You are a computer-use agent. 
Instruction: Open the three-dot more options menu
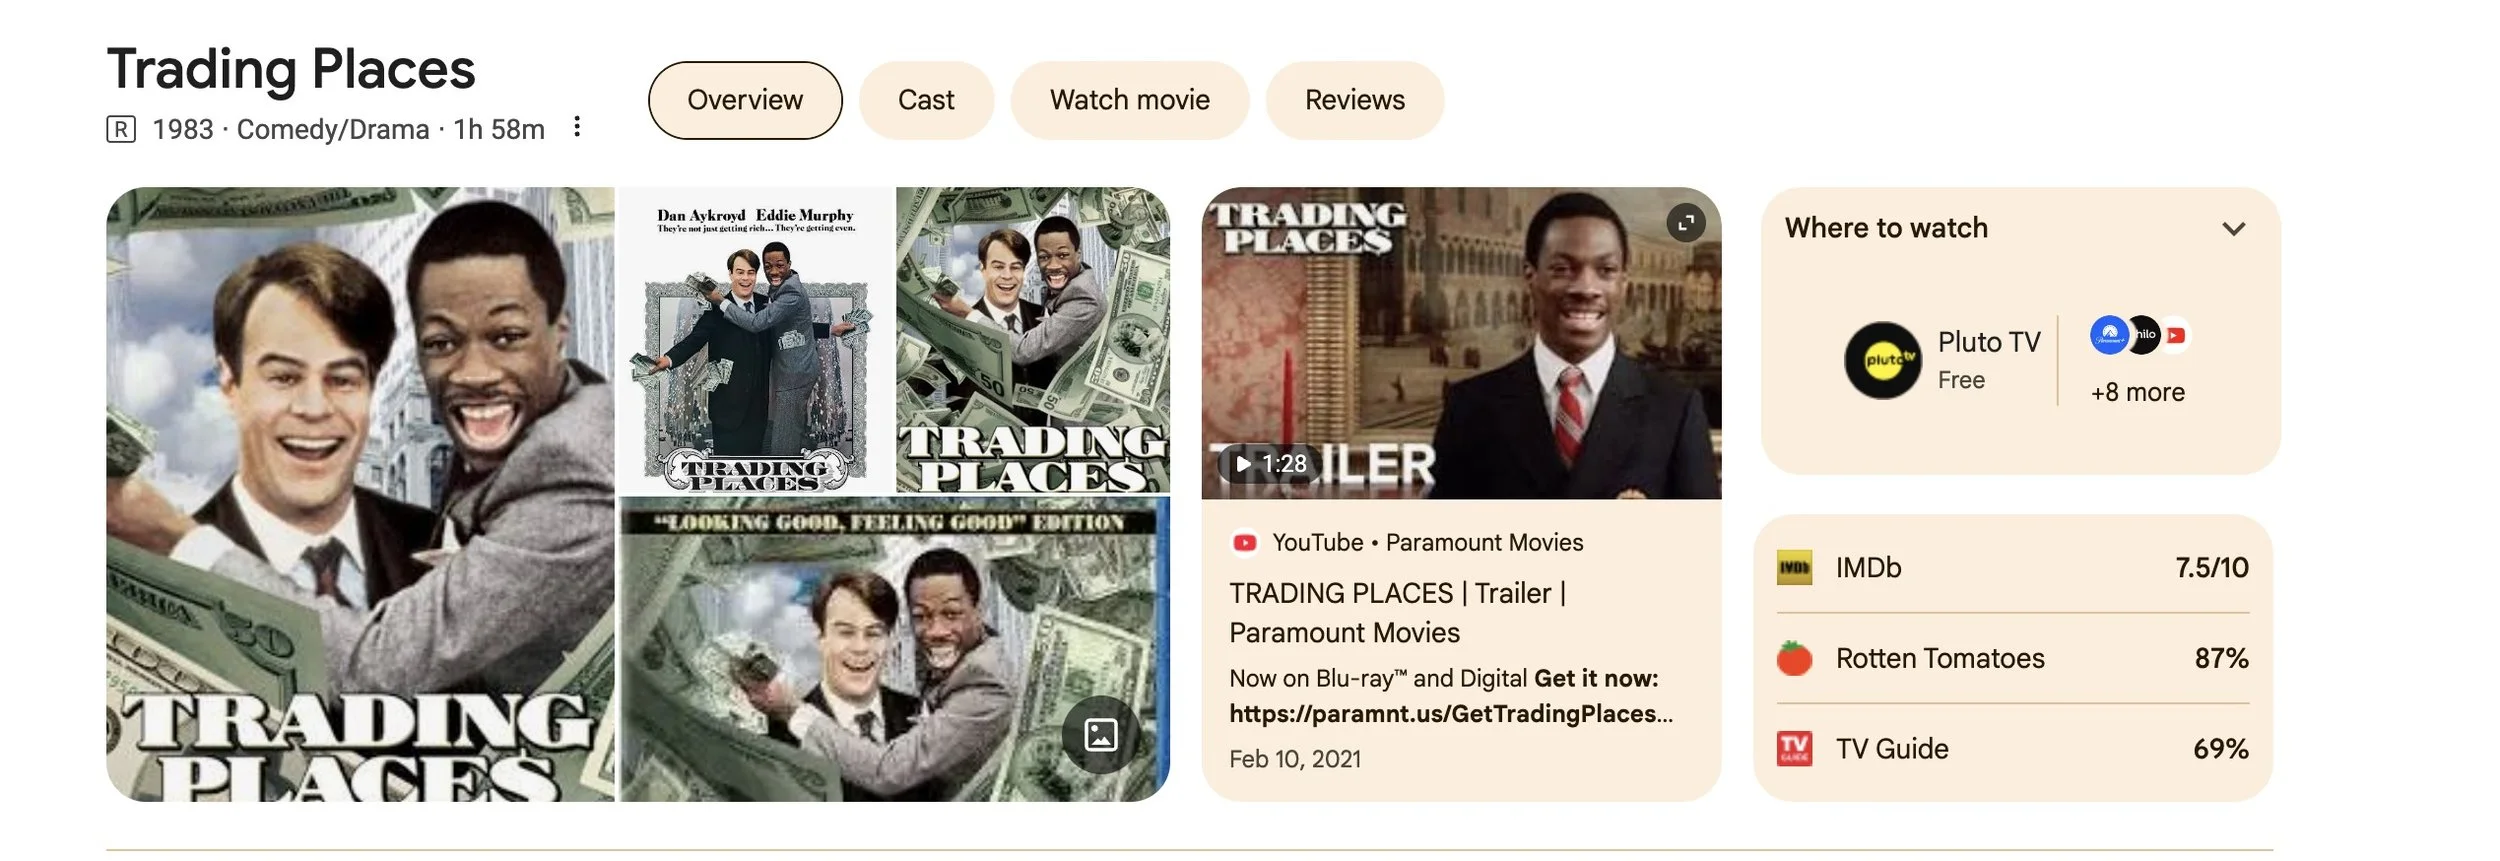(577, 127)
